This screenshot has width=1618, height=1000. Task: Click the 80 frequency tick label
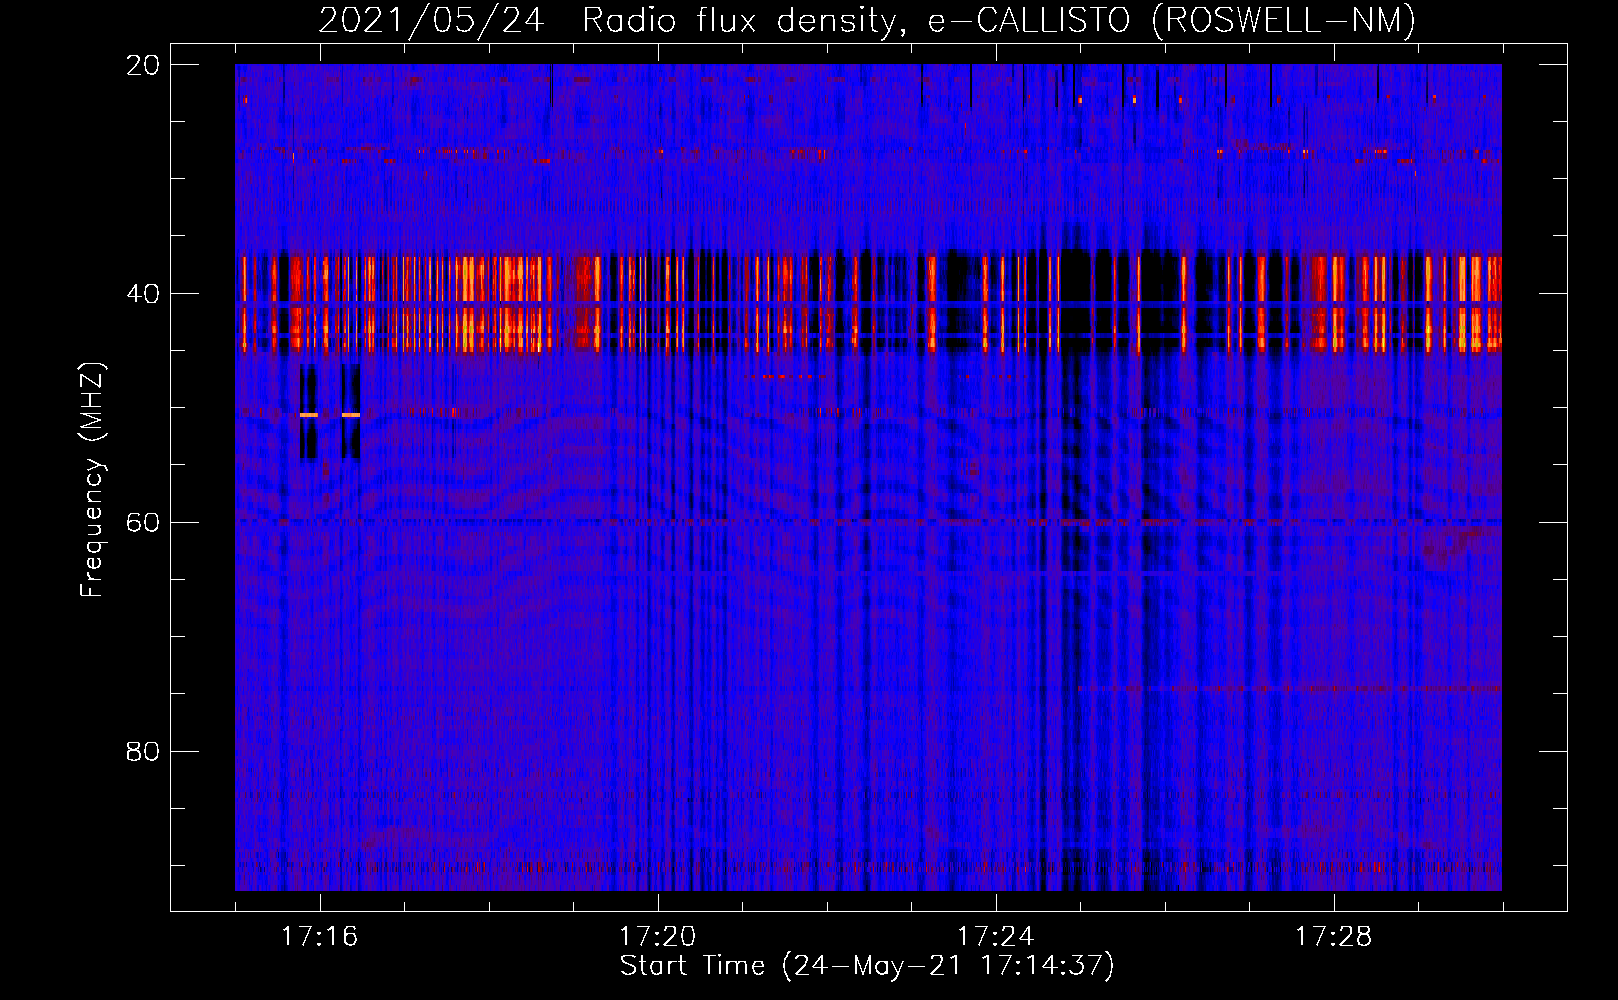coord(143,751)
